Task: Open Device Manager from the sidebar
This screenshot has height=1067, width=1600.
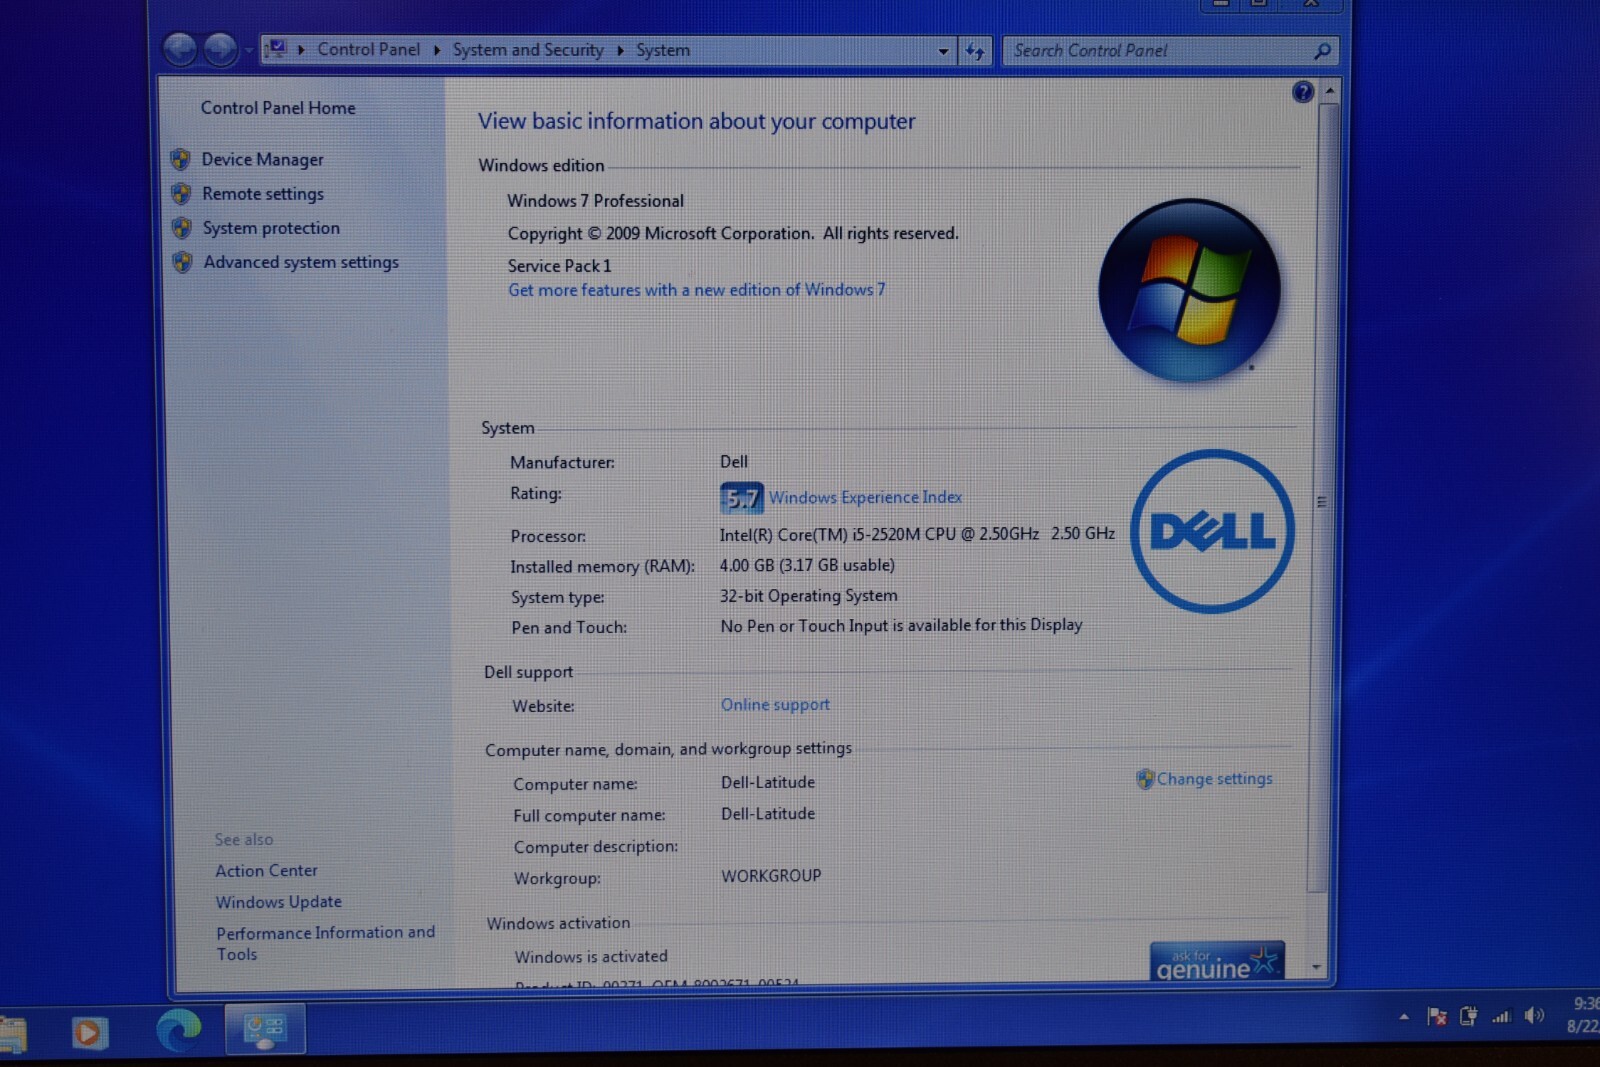Action: coord(262,159)
